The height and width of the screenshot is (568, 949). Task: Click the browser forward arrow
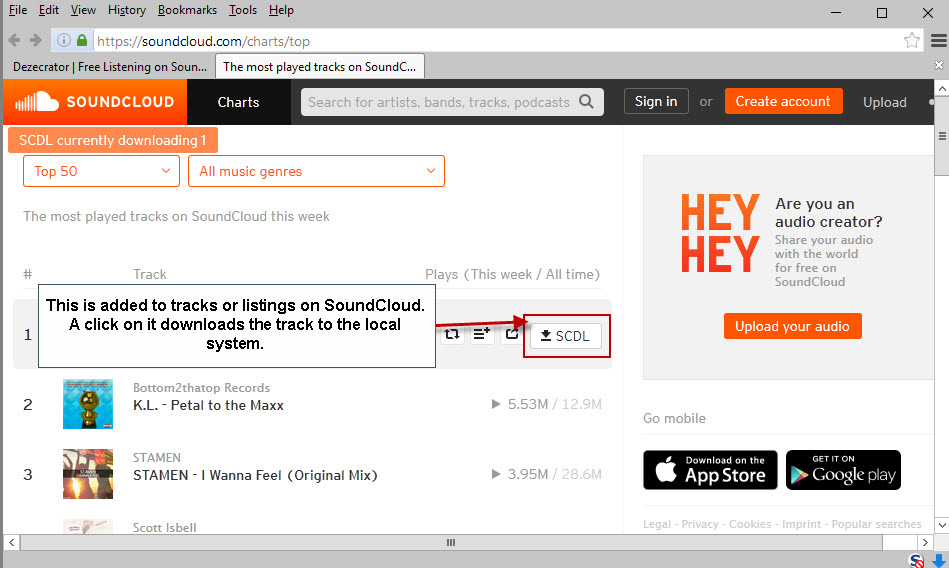(x=36, y=41)
